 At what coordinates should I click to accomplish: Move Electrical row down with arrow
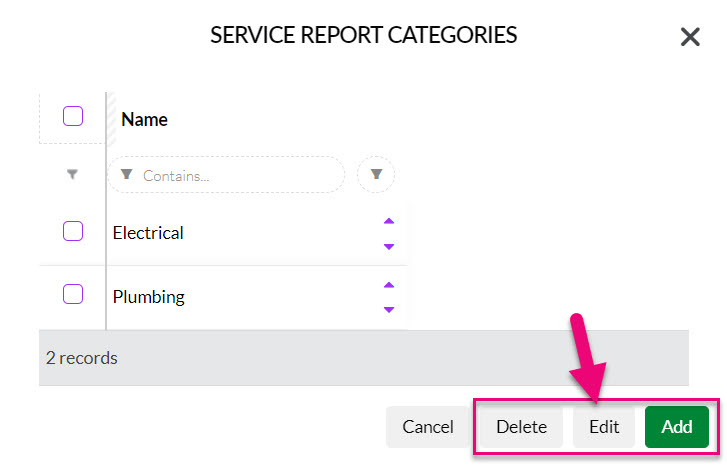click(x=389, y=246)
